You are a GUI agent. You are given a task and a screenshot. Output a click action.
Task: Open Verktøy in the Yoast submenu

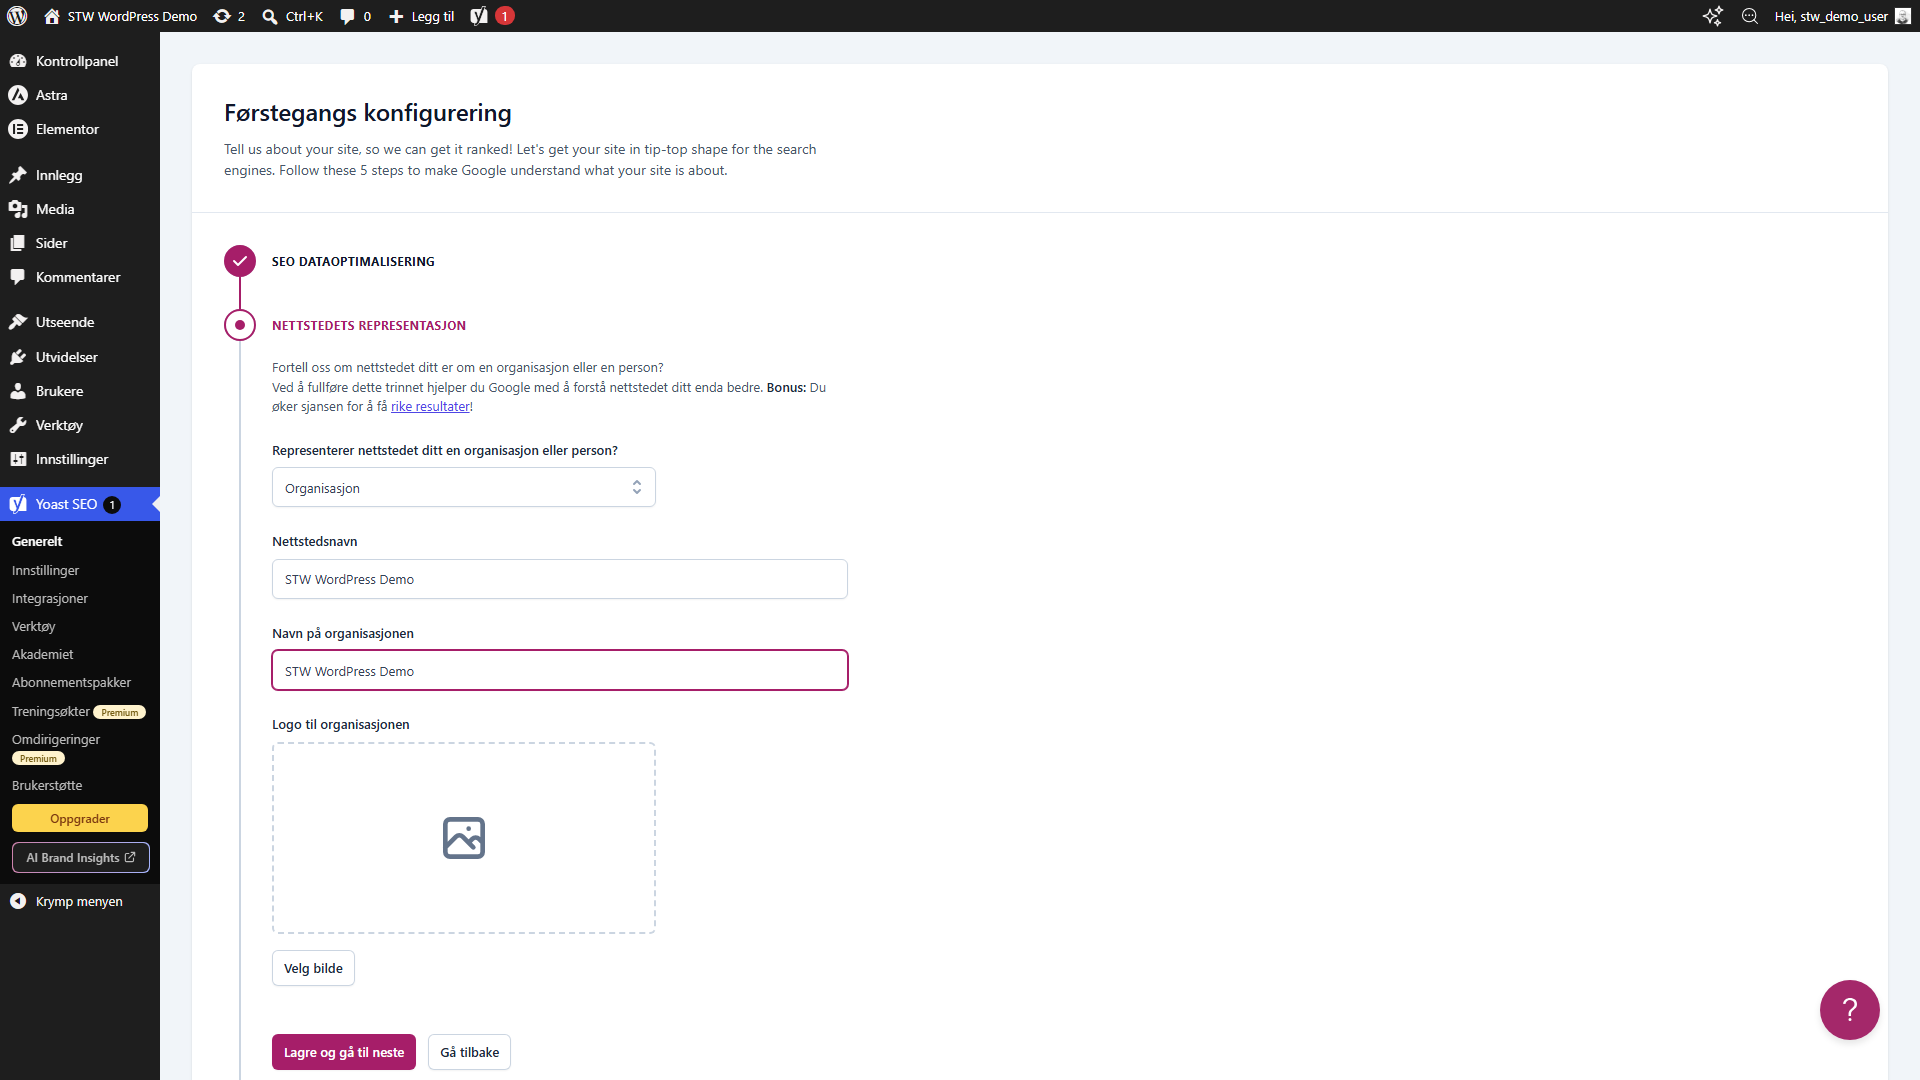[x=34, y=626]
